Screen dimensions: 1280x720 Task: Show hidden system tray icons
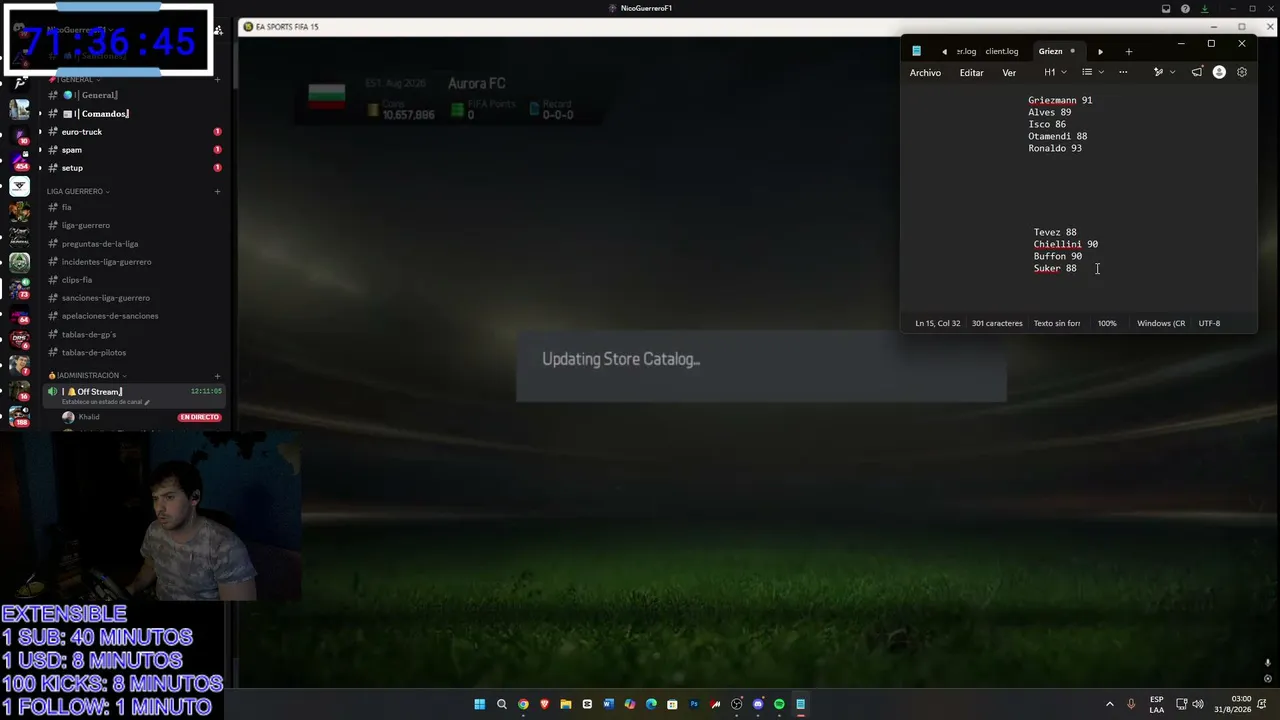click(1110, 704)
